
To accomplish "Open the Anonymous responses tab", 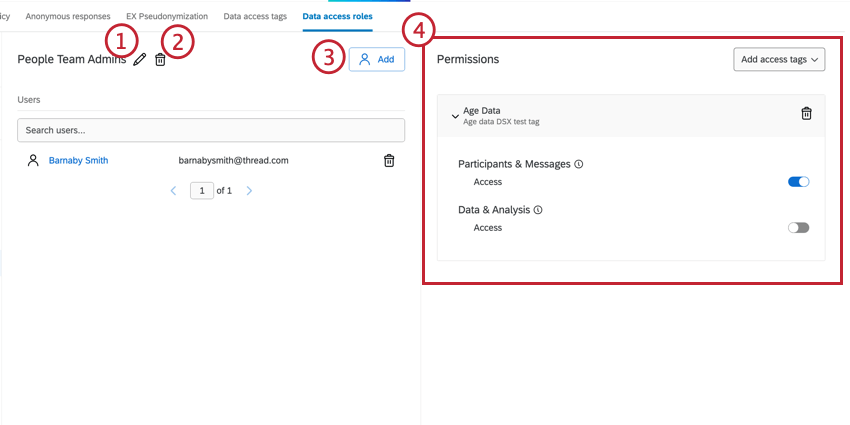I will click(68, 16).
